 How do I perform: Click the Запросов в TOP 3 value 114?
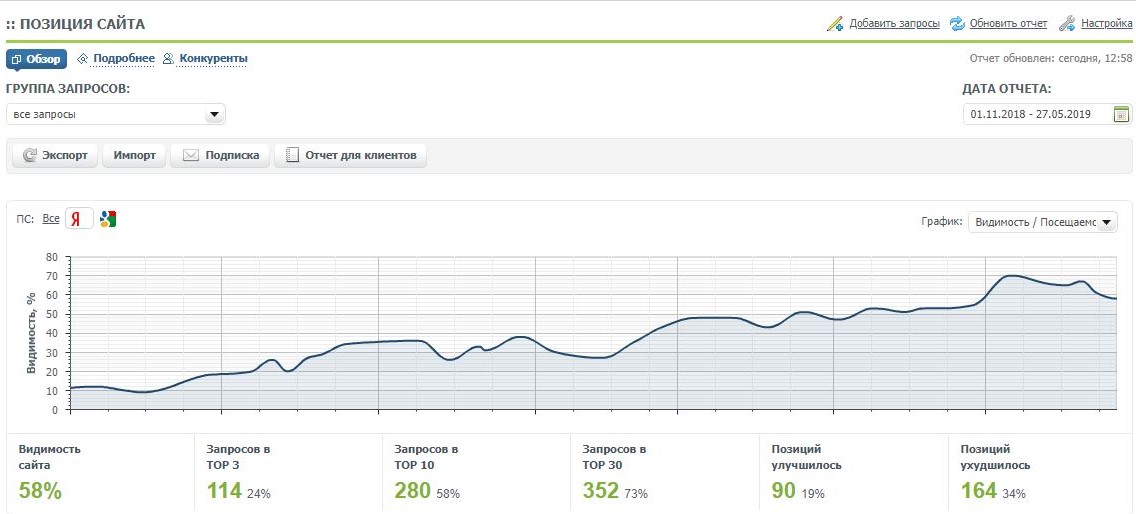coord(225,491)
